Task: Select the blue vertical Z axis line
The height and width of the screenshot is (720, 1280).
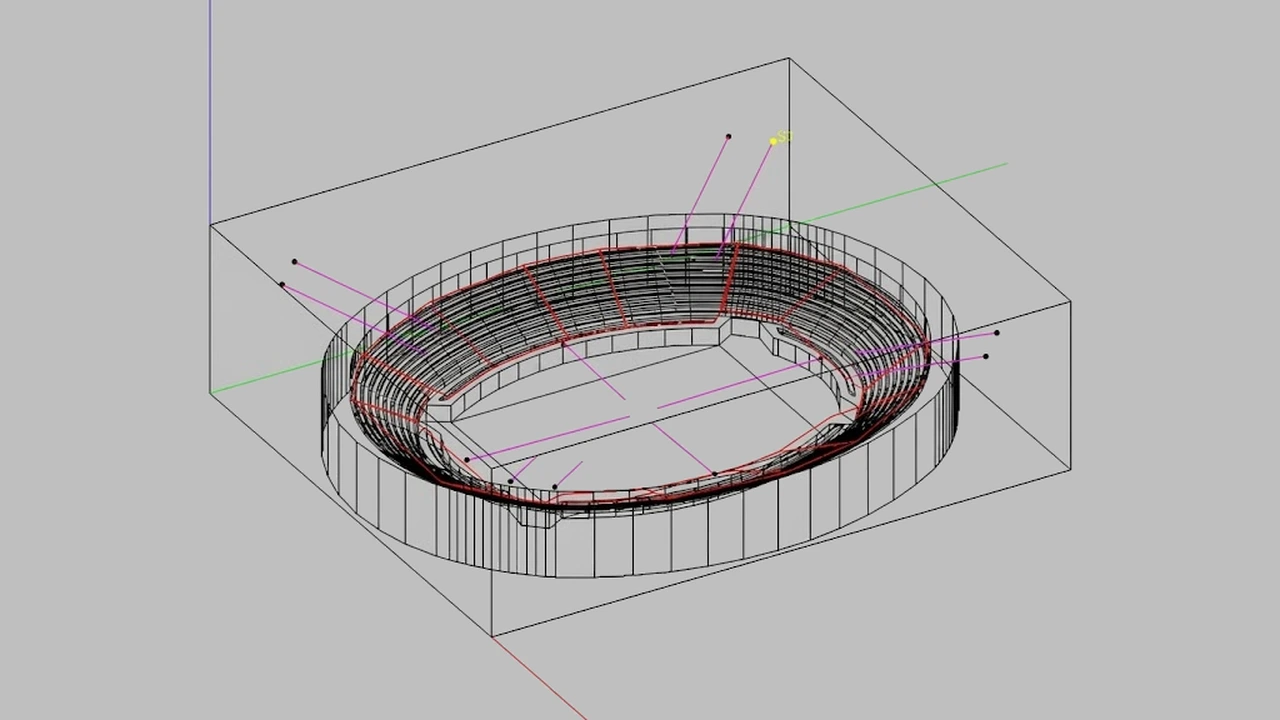Action: point(210,112)
